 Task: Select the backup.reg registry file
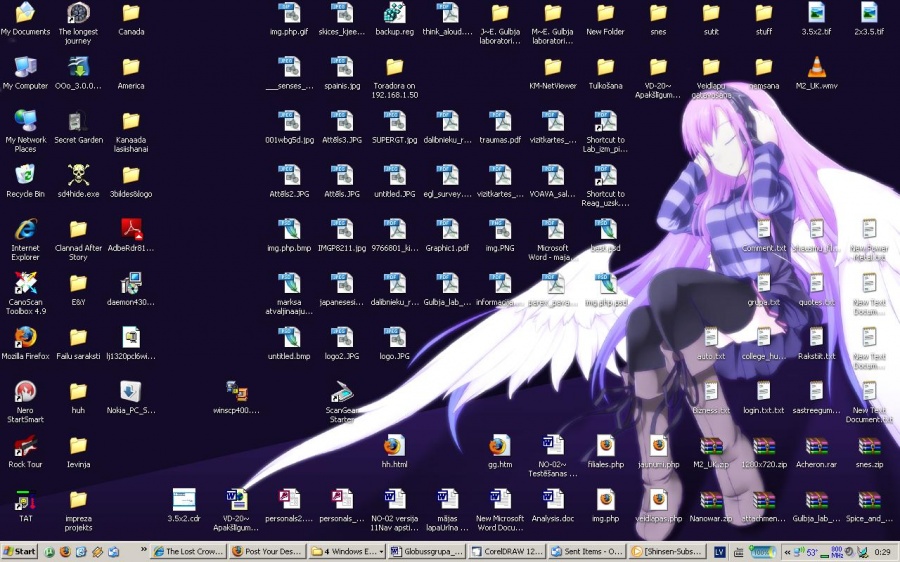394,19
